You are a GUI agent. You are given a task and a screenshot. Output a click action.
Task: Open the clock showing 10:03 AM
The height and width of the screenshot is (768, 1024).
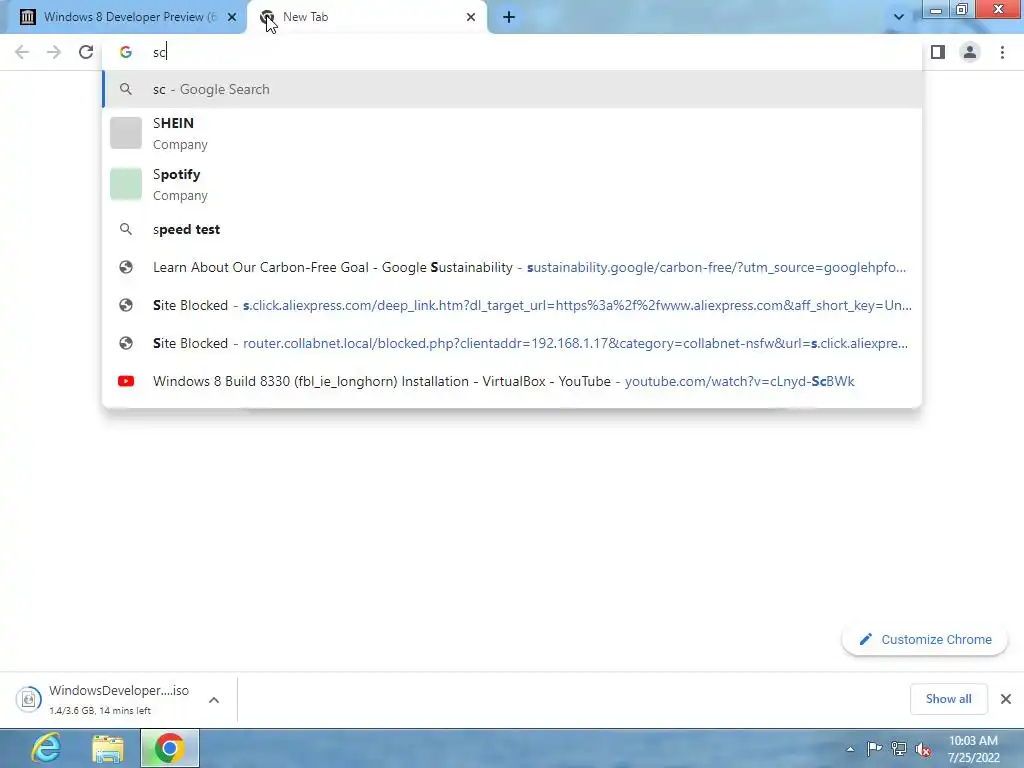coord(973,749)
